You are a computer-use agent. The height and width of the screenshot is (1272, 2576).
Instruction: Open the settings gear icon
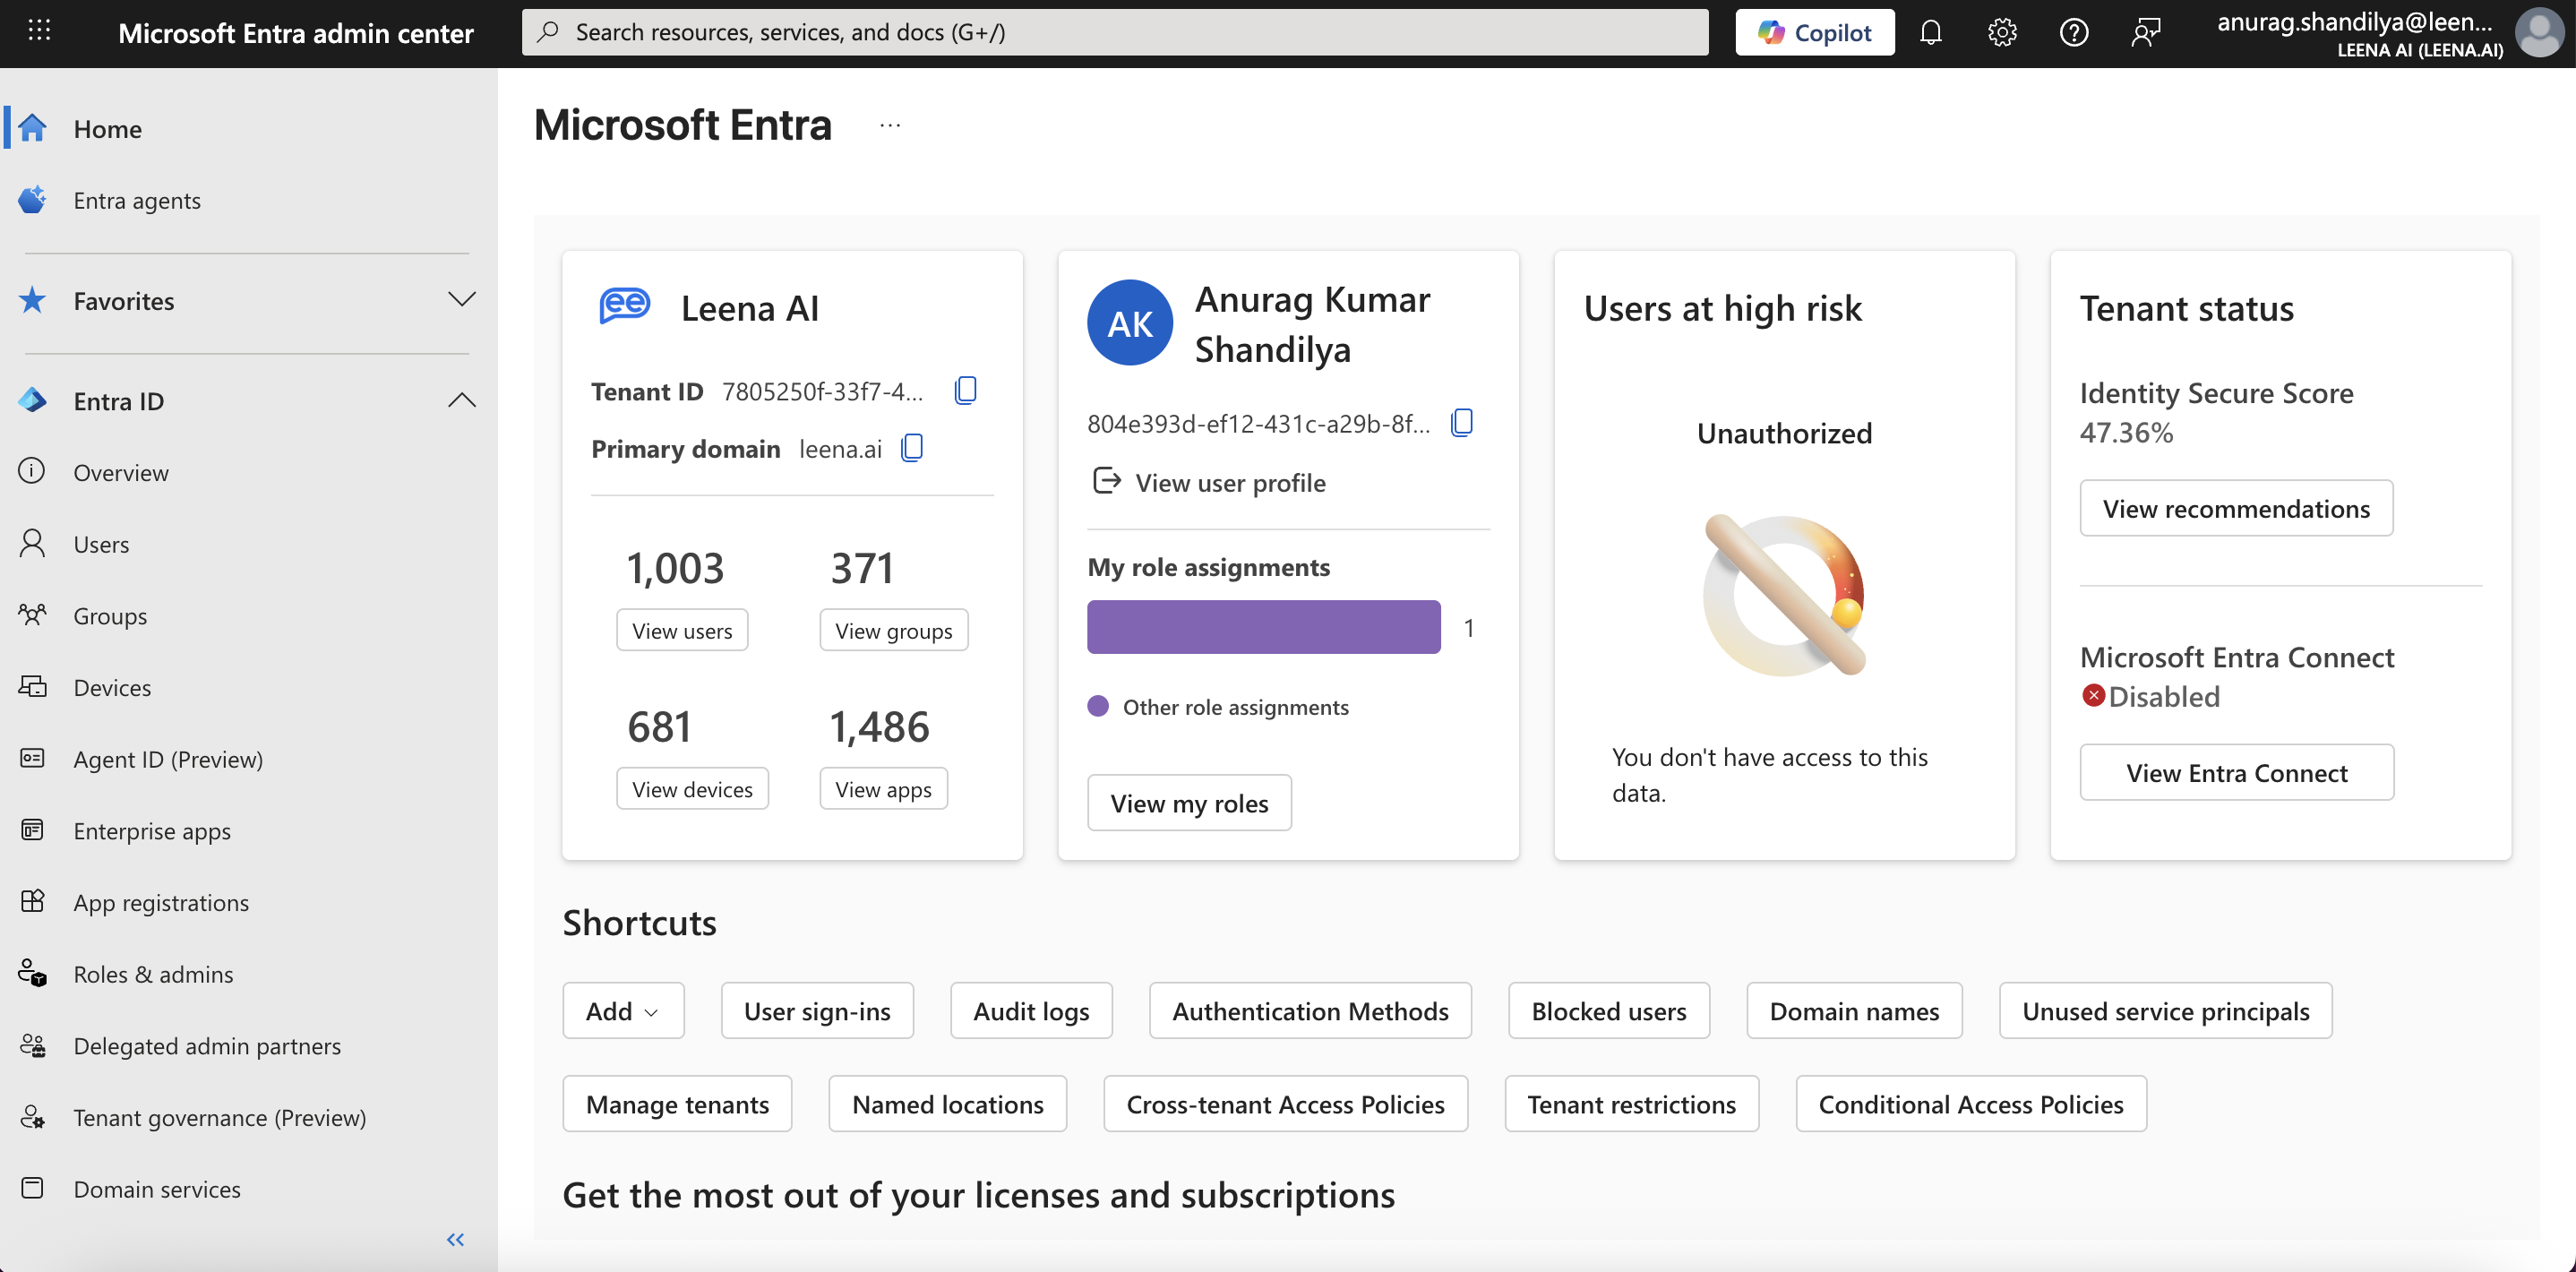point(2002,32)
